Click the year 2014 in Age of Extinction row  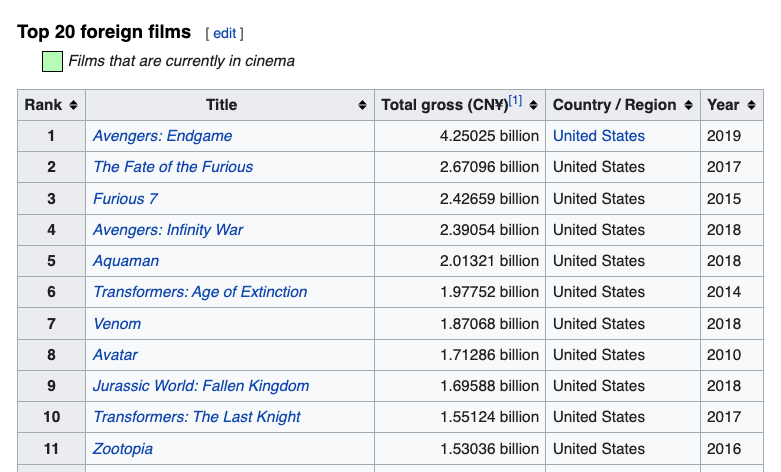(724, 292)
